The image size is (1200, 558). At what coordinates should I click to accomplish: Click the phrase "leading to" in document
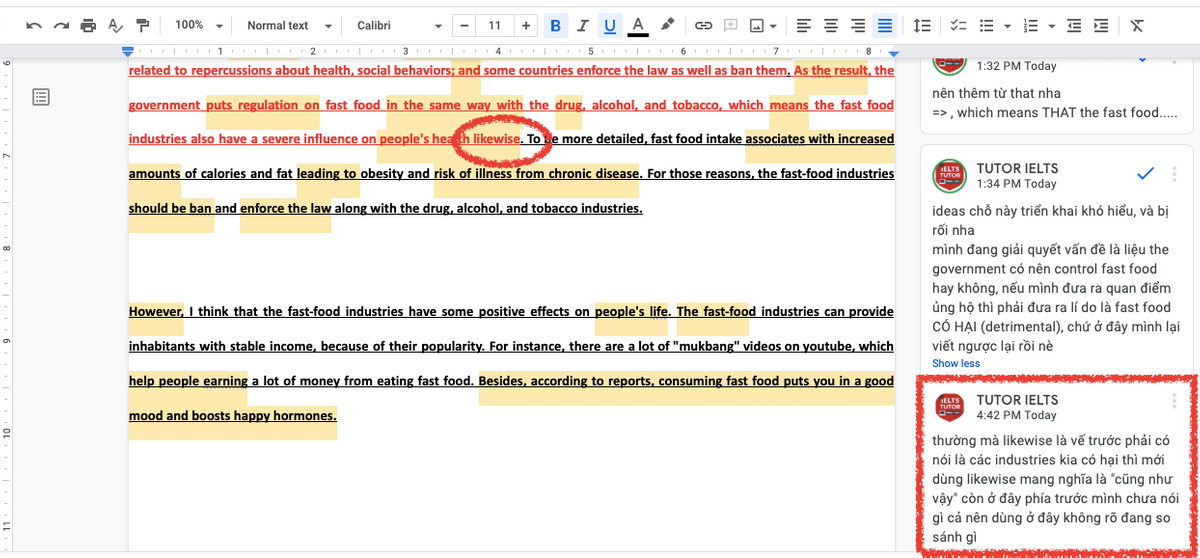pos(327,173)
